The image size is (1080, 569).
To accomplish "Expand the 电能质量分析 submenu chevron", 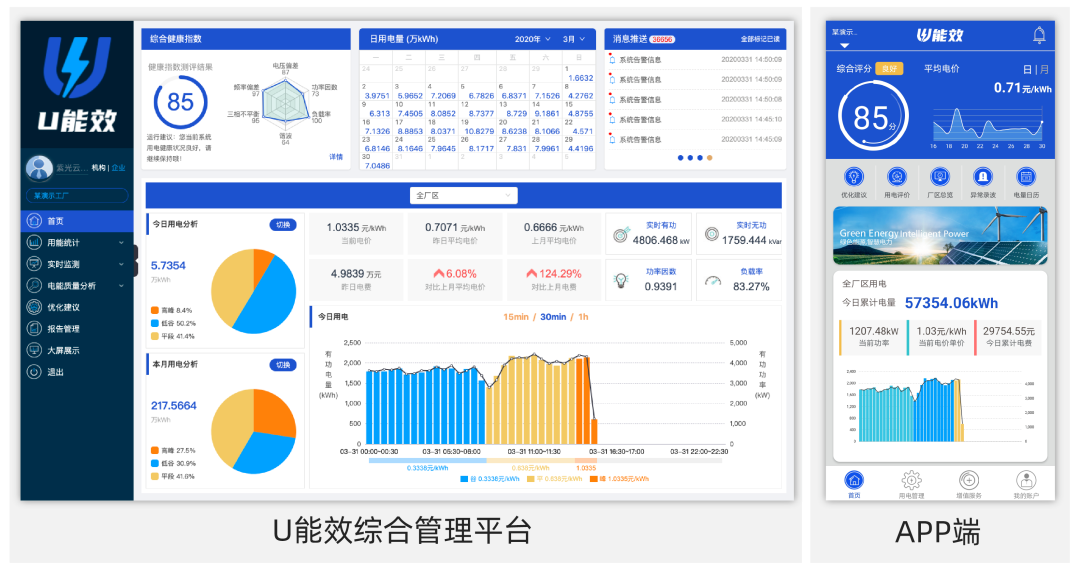I will click(x=121, y=285).
